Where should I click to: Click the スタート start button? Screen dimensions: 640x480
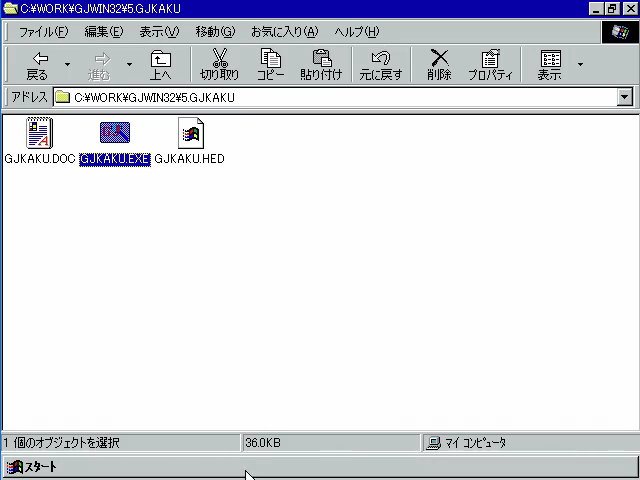tap(32, 467)
